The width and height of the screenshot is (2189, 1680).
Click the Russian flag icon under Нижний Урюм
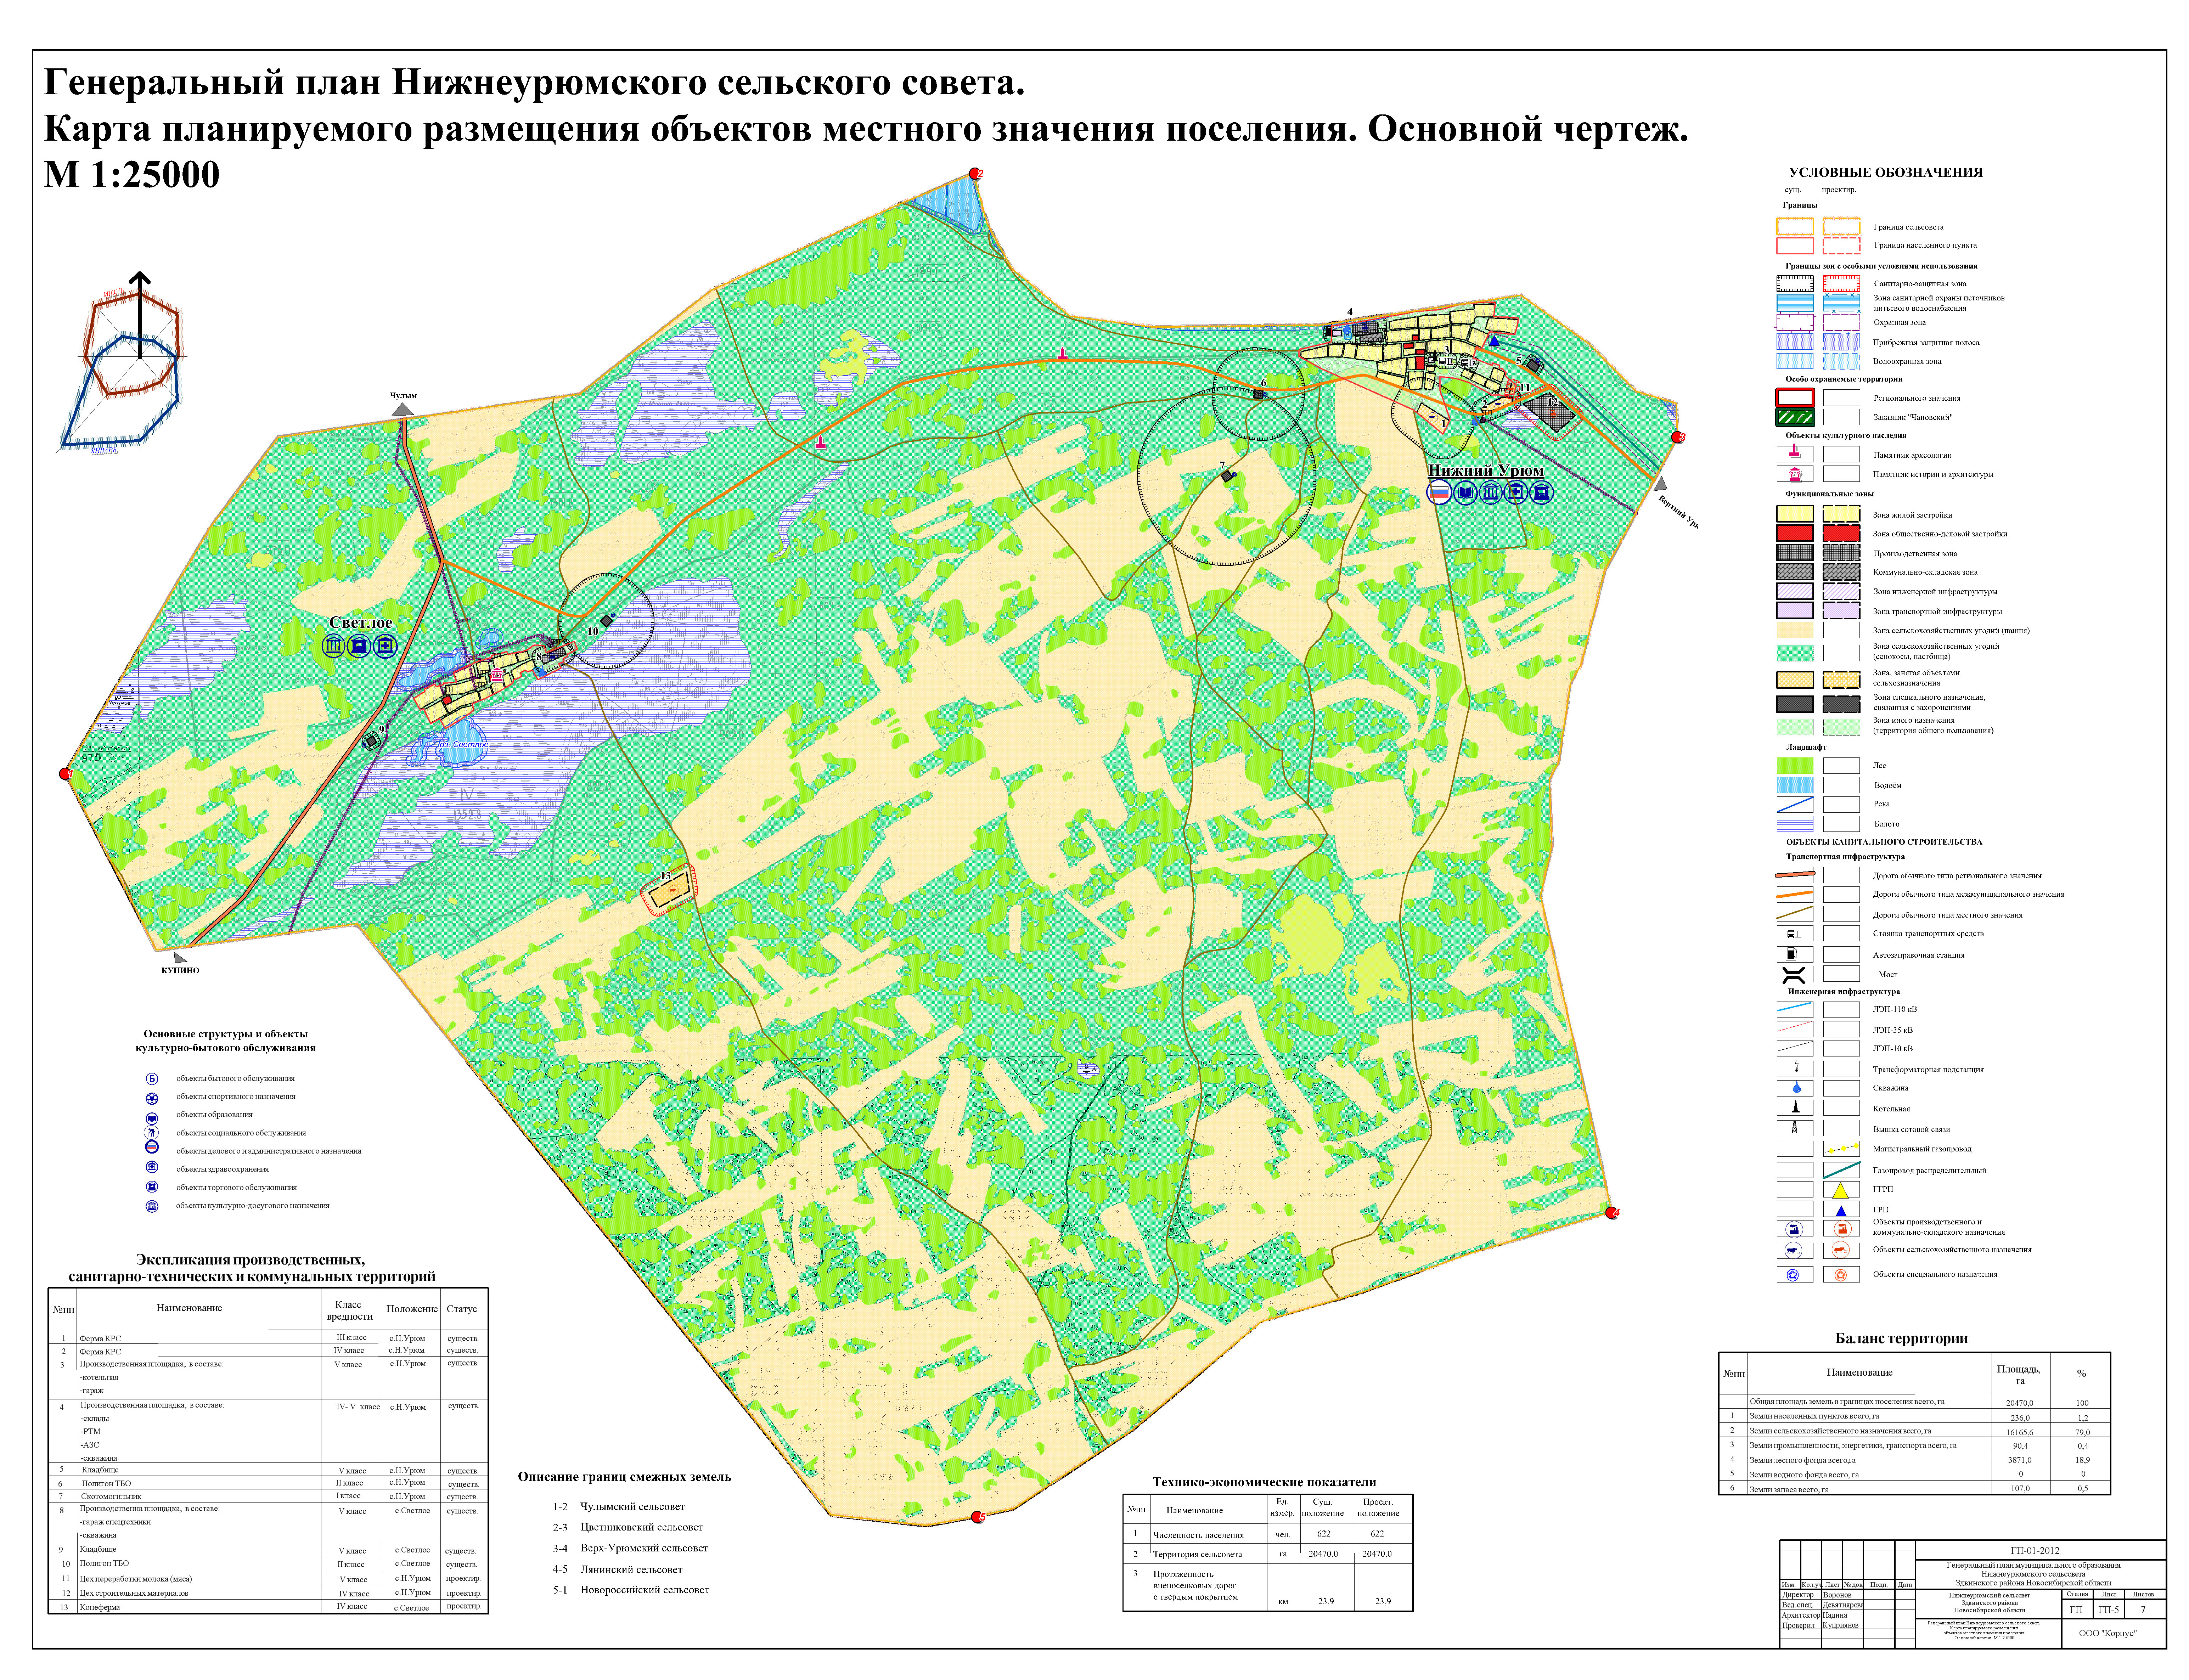tap(1439, 492)
